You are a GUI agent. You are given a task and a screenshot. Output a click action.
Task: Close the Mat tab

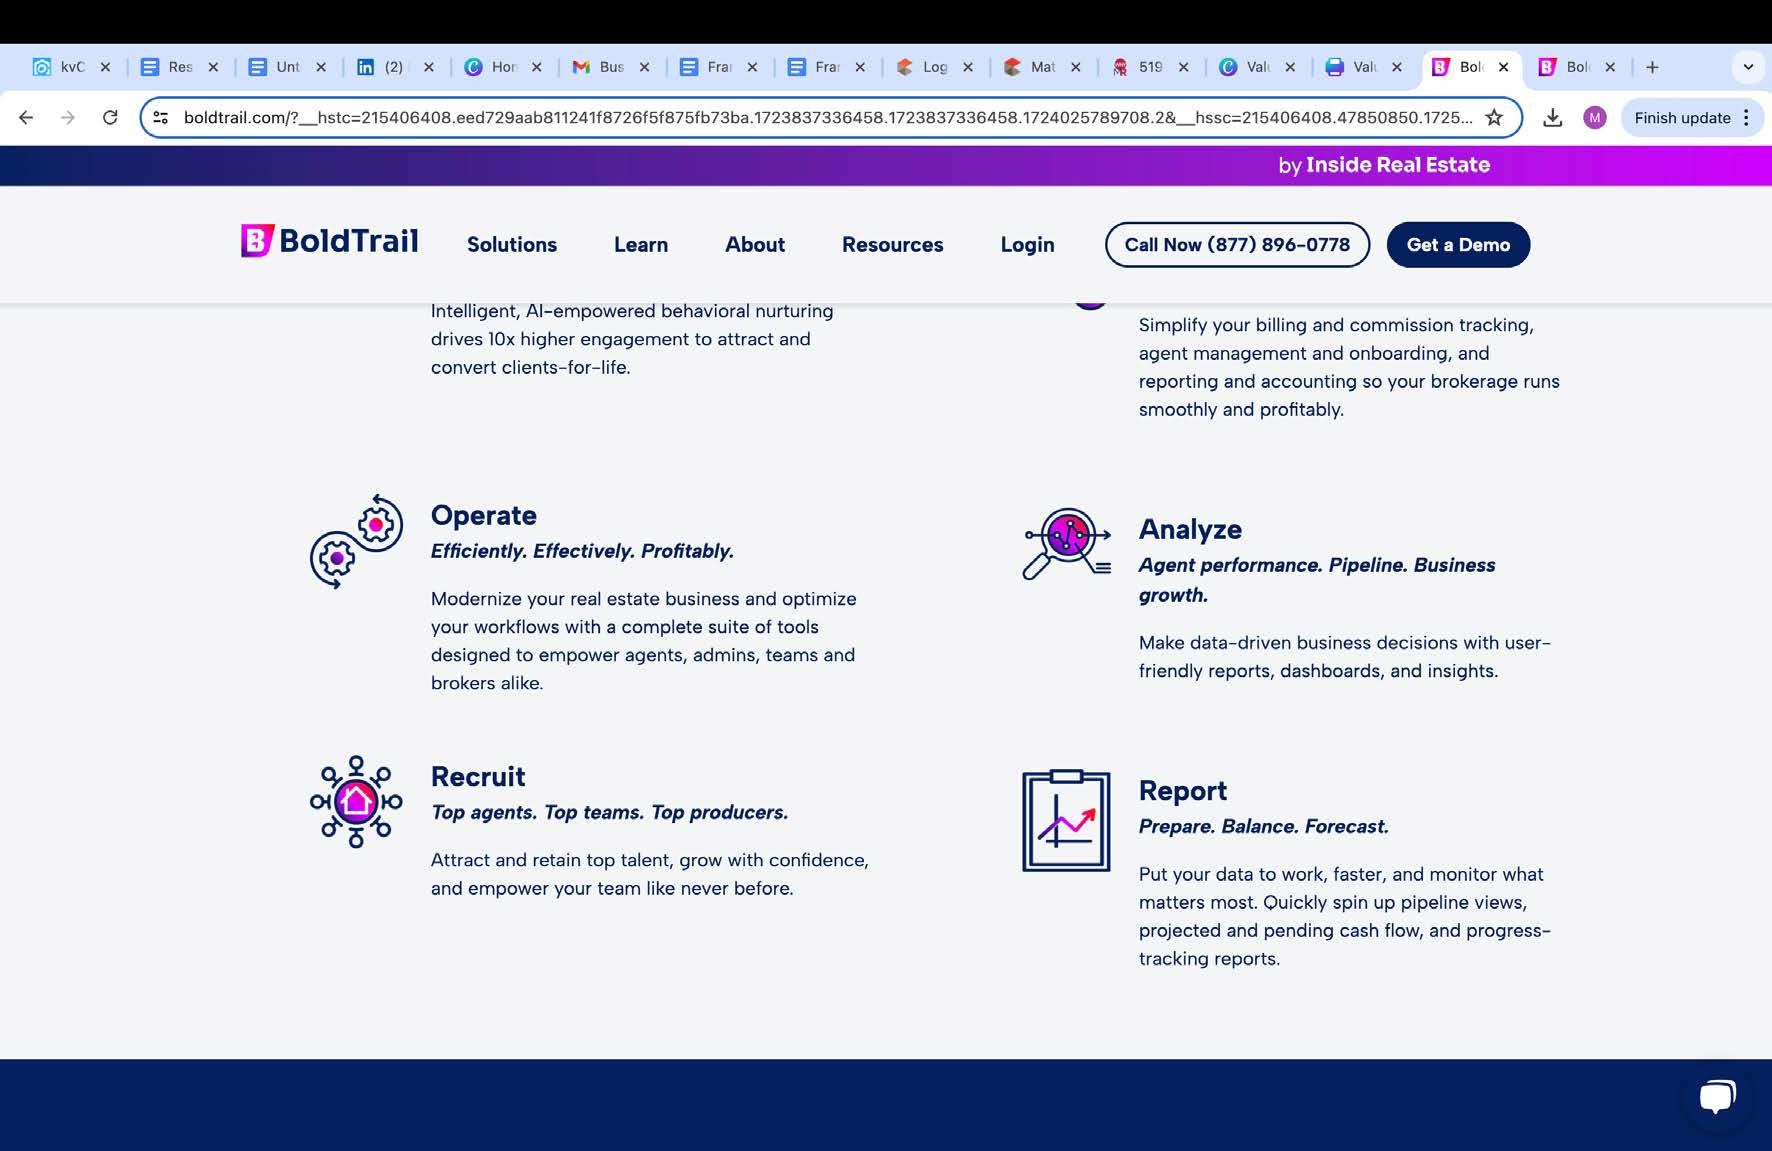click(x=1075, y=67)
